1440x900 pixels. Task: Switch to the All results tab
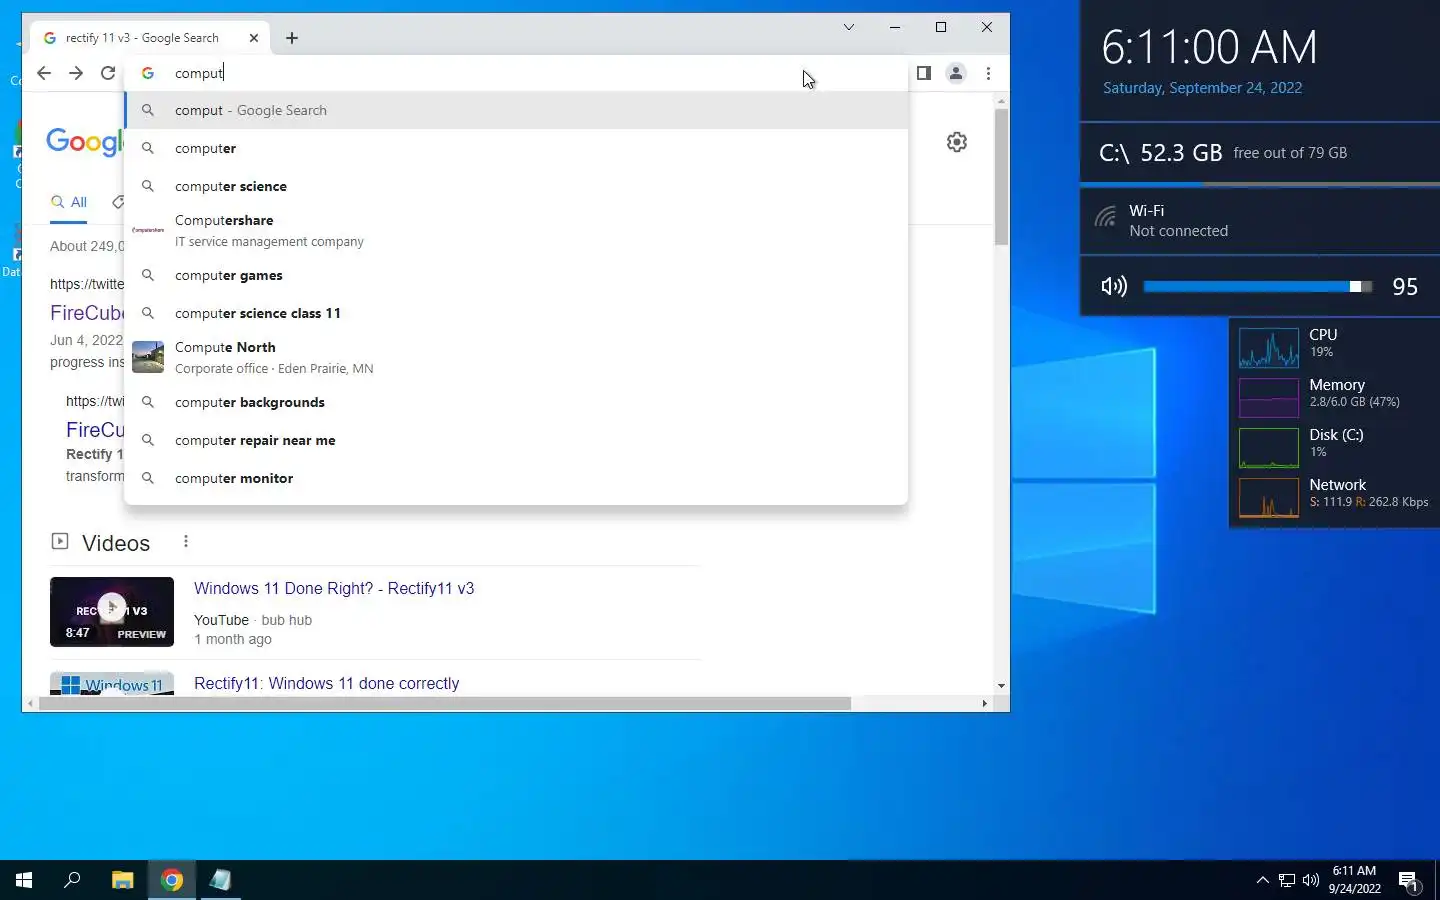(69, 202)
